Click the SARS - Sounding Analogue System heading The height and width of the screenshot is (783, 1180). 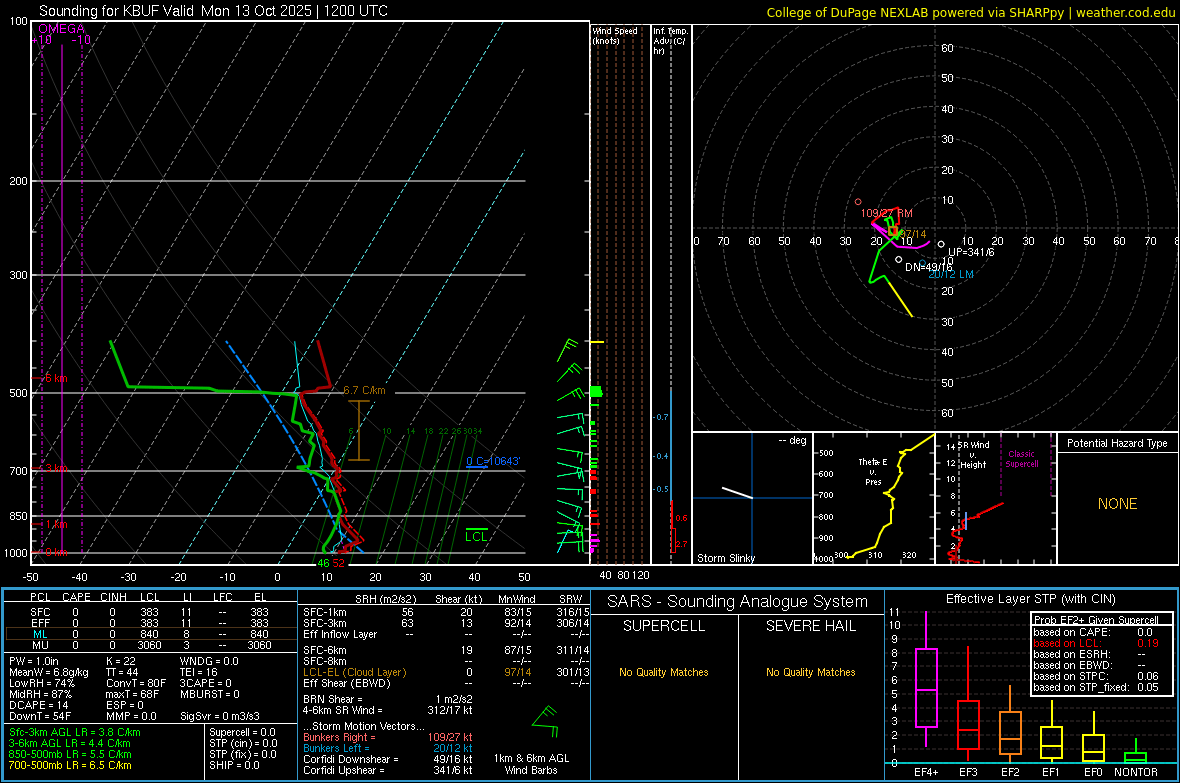(737, 602)
